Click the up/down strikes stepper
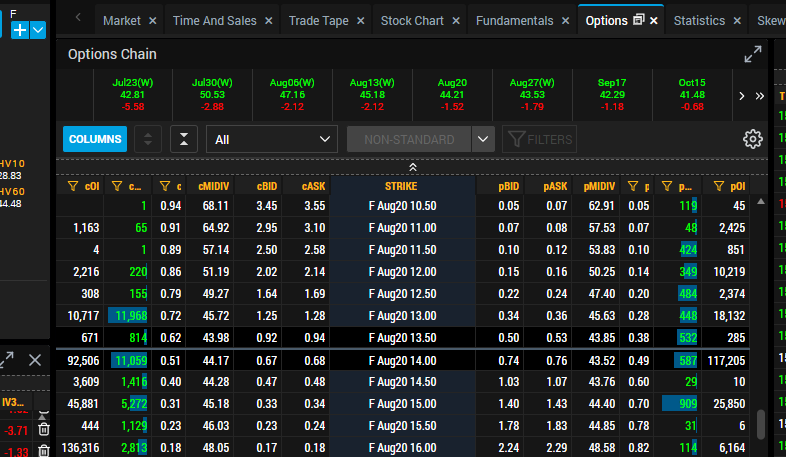The height and width of the screenshot is (457, 786). coord(148,139)
